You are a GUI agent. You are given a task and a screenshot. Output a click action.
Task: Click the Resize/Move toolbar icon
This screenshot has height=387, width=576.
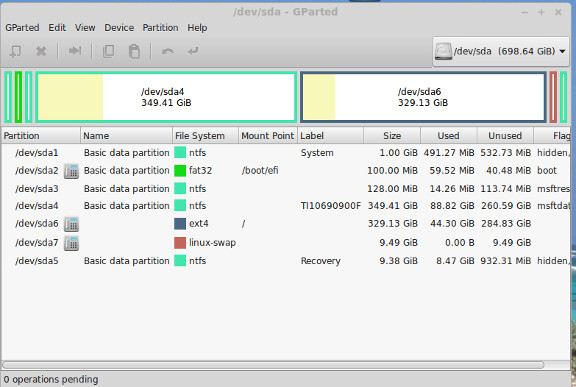75,51
